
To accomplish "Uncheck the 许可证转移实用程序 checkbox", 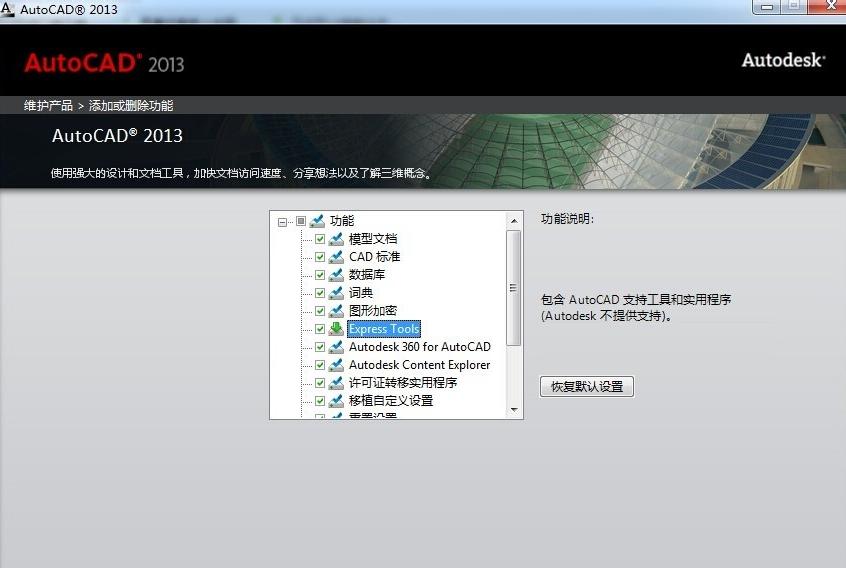I will pos(320,383).
